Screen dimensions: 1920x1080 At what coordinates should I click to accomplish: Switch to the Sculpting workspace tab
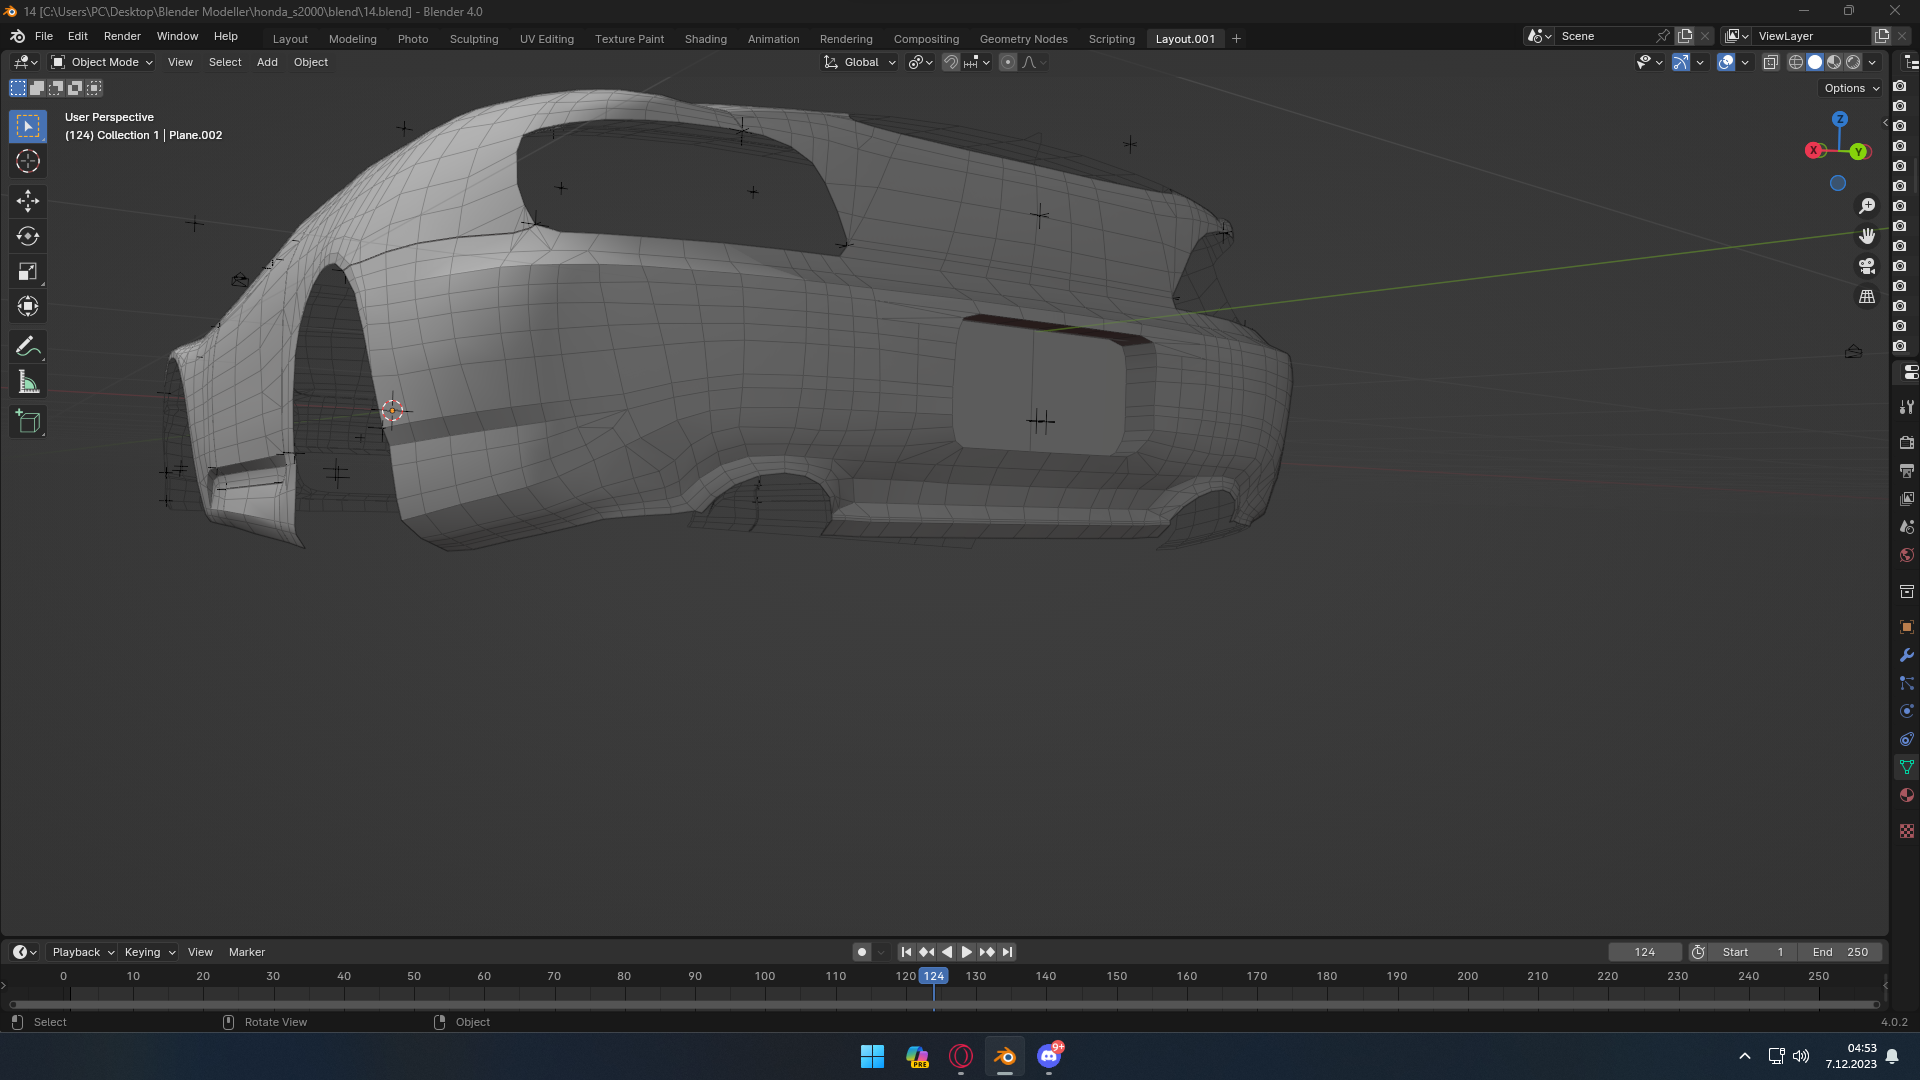point(473,39)
